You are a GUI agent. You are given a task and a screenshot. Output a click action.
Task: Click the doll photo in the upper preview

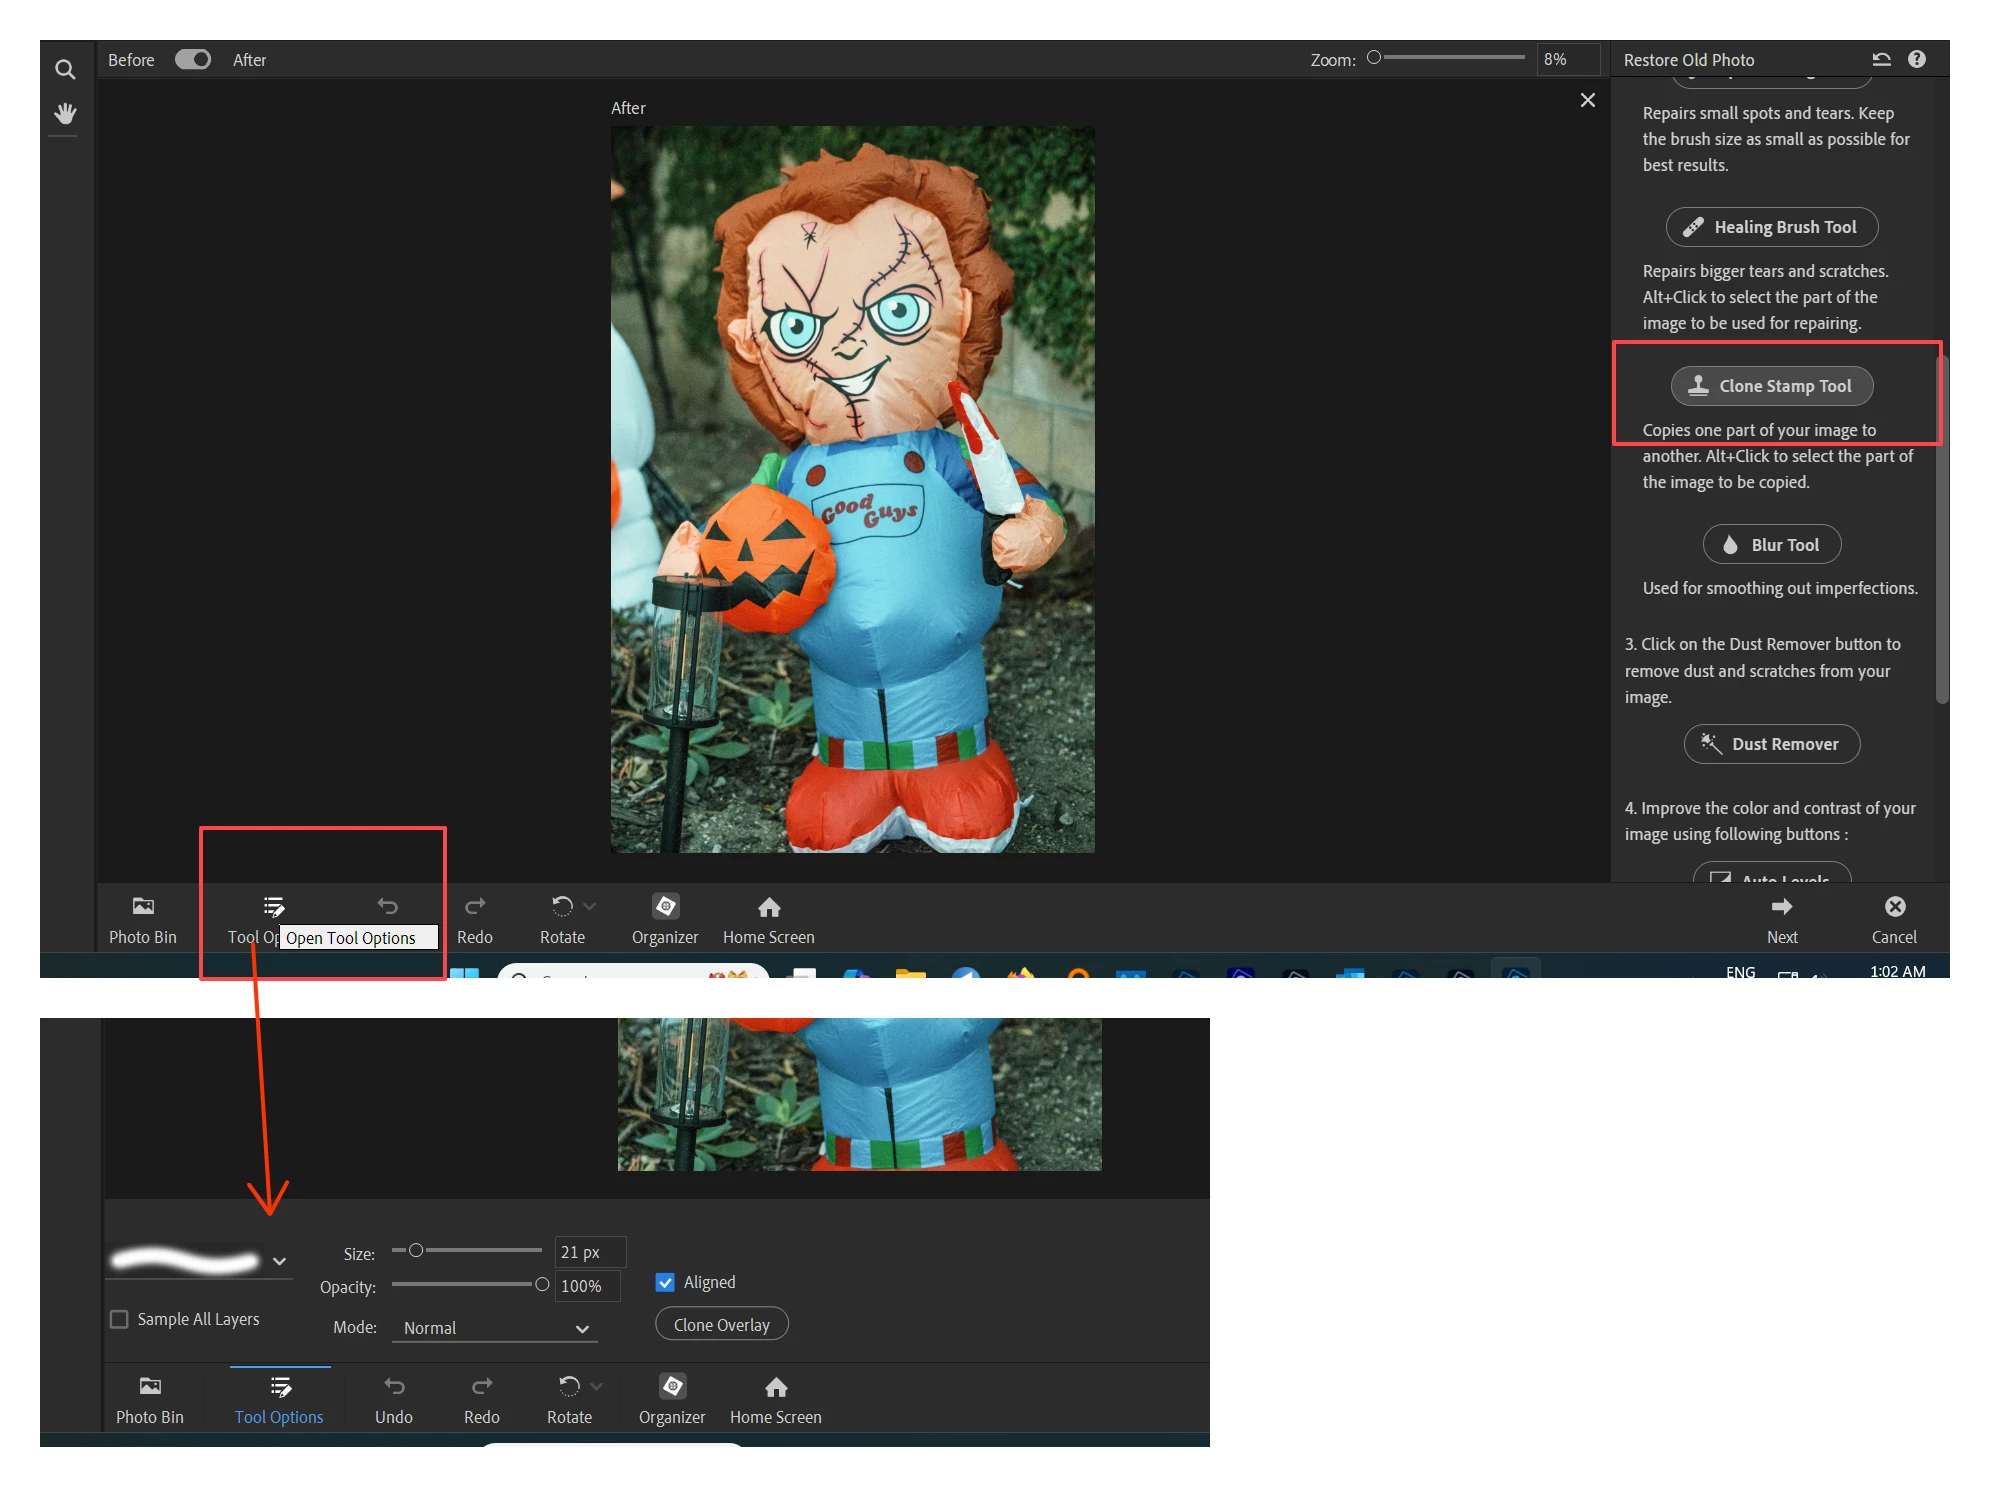point(853,489)
